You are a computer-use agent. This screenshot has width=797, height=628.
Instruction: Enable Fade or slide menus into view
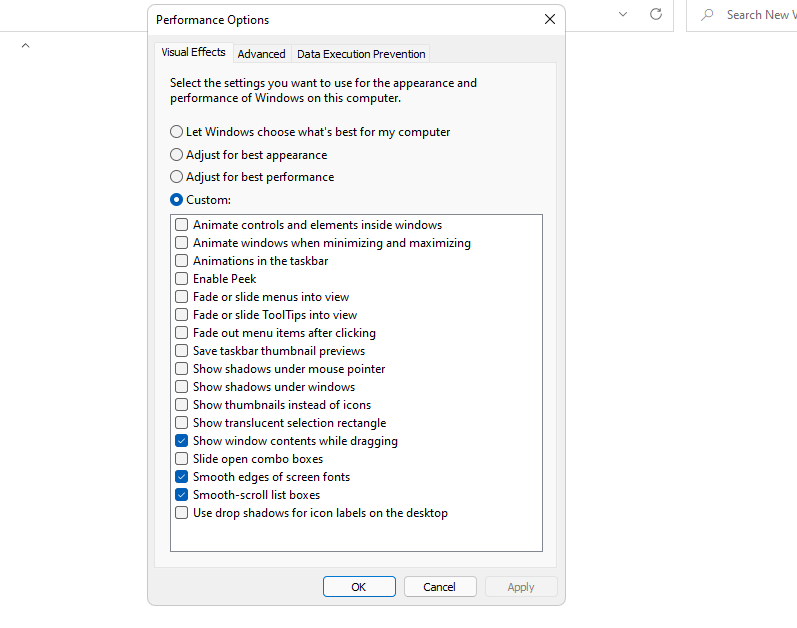pyautogui.click(x=181, y=297)
